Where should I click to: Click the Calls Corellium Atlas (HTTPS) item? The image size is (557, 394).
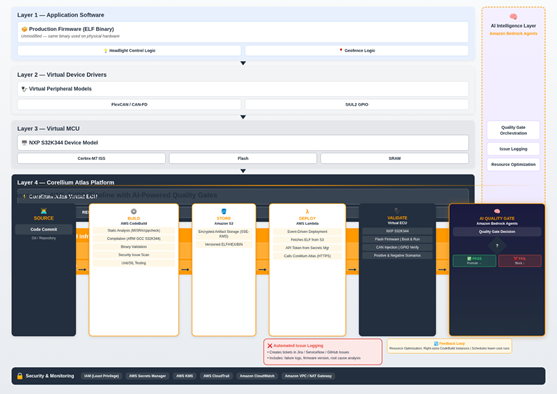point(307,256)
